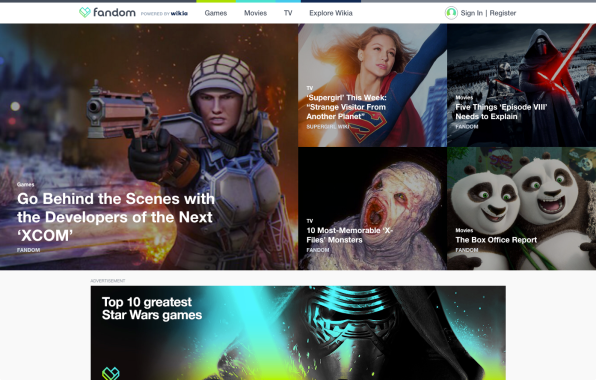Click the Sign In link

(471, 13)
